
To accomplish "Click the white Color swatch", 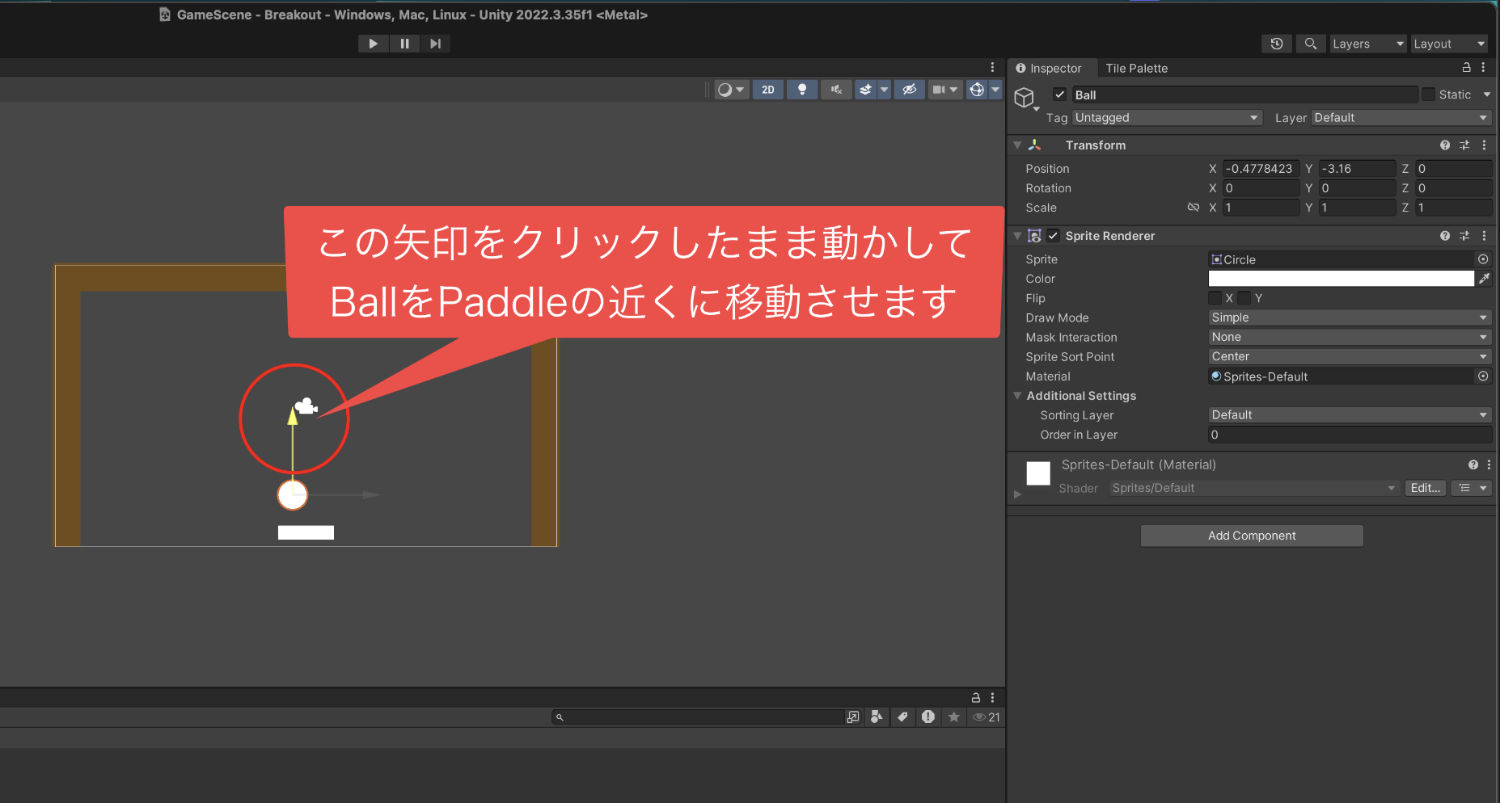I will coord(1341,279).
